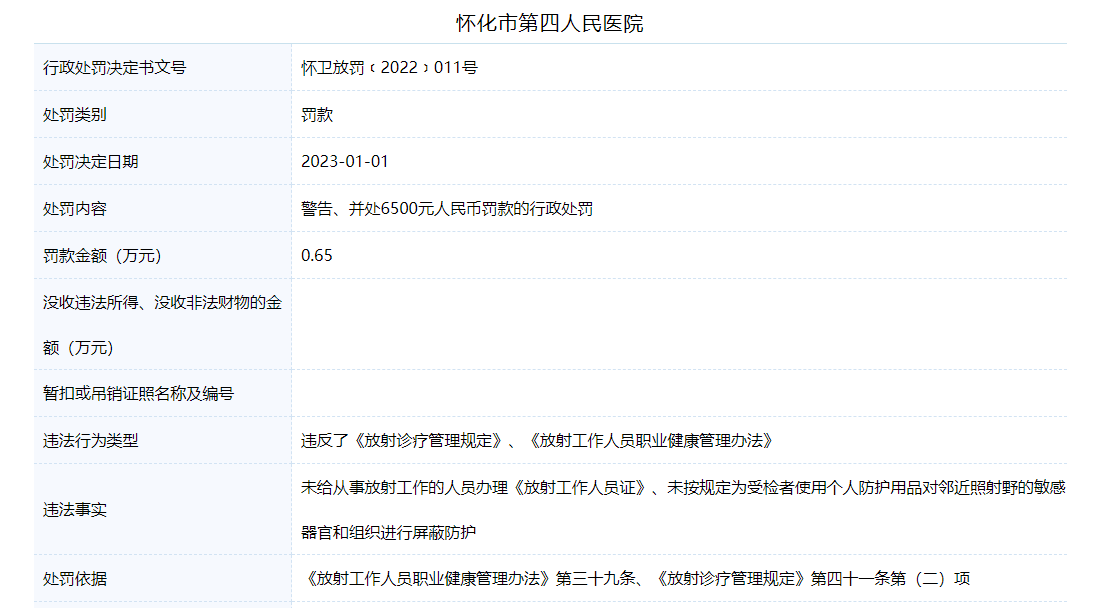Viewport: 1100px width, 608px height.
Task: Select text 器官和组织进行屏蔽防护
Action: tap(389, 532)
